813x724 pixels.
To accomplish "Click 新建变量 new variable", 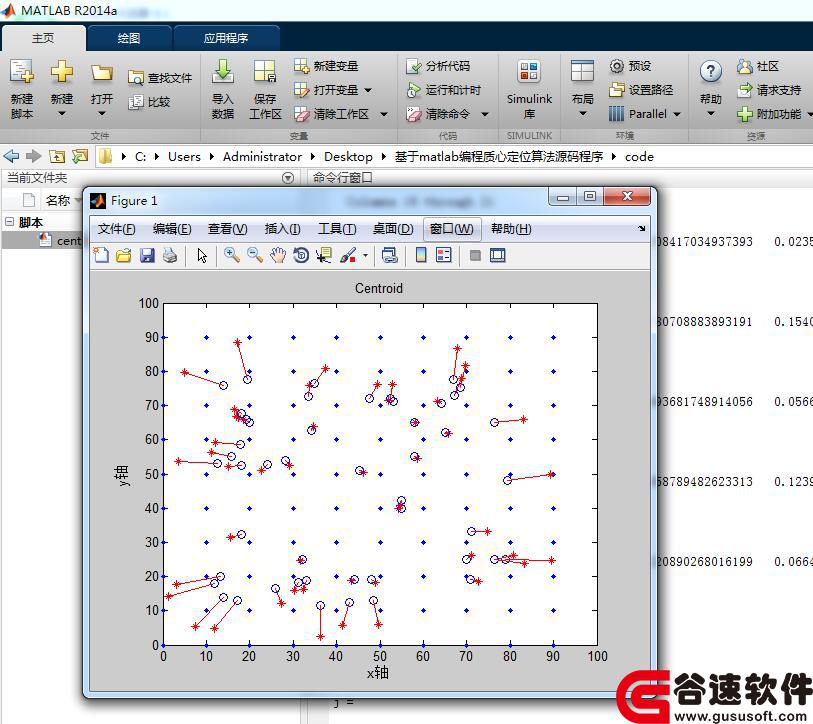I will click(326, 66).
